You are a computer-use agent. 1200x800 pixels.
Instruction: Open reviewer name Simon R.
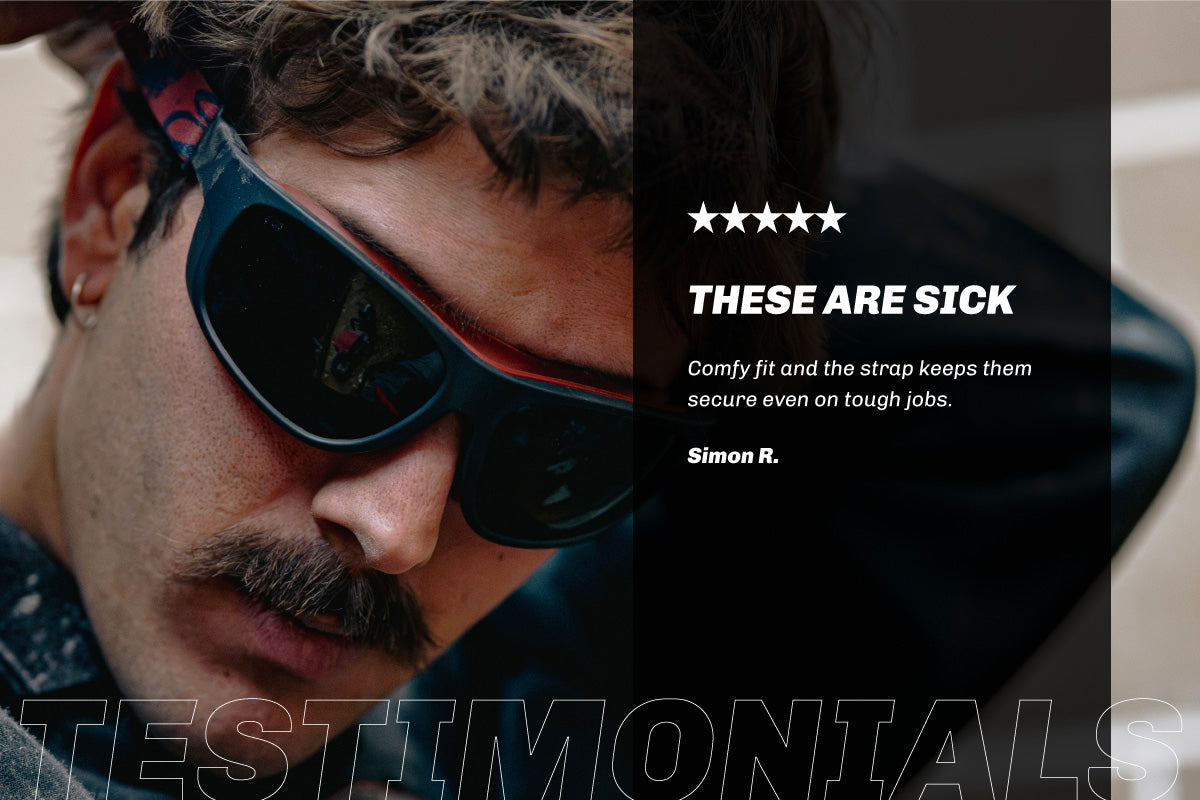[733, 456]
